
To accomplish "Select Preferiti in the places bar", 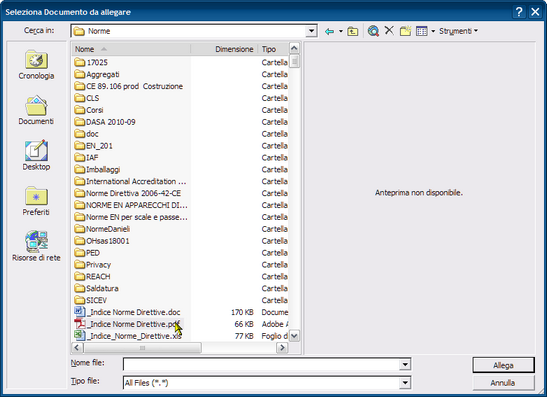I will (x=36, y=201).
